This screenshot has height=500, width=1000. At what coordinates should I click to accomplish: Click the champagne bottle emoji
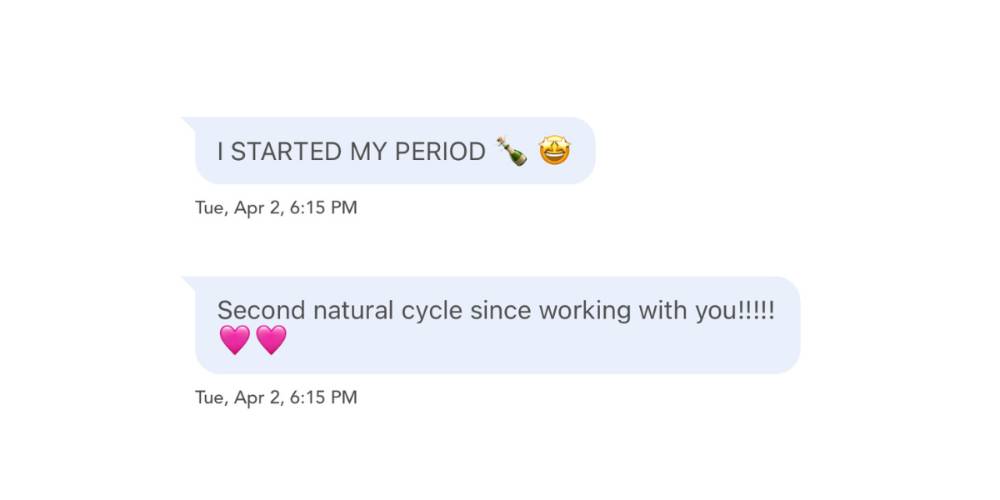coord(511,152)
